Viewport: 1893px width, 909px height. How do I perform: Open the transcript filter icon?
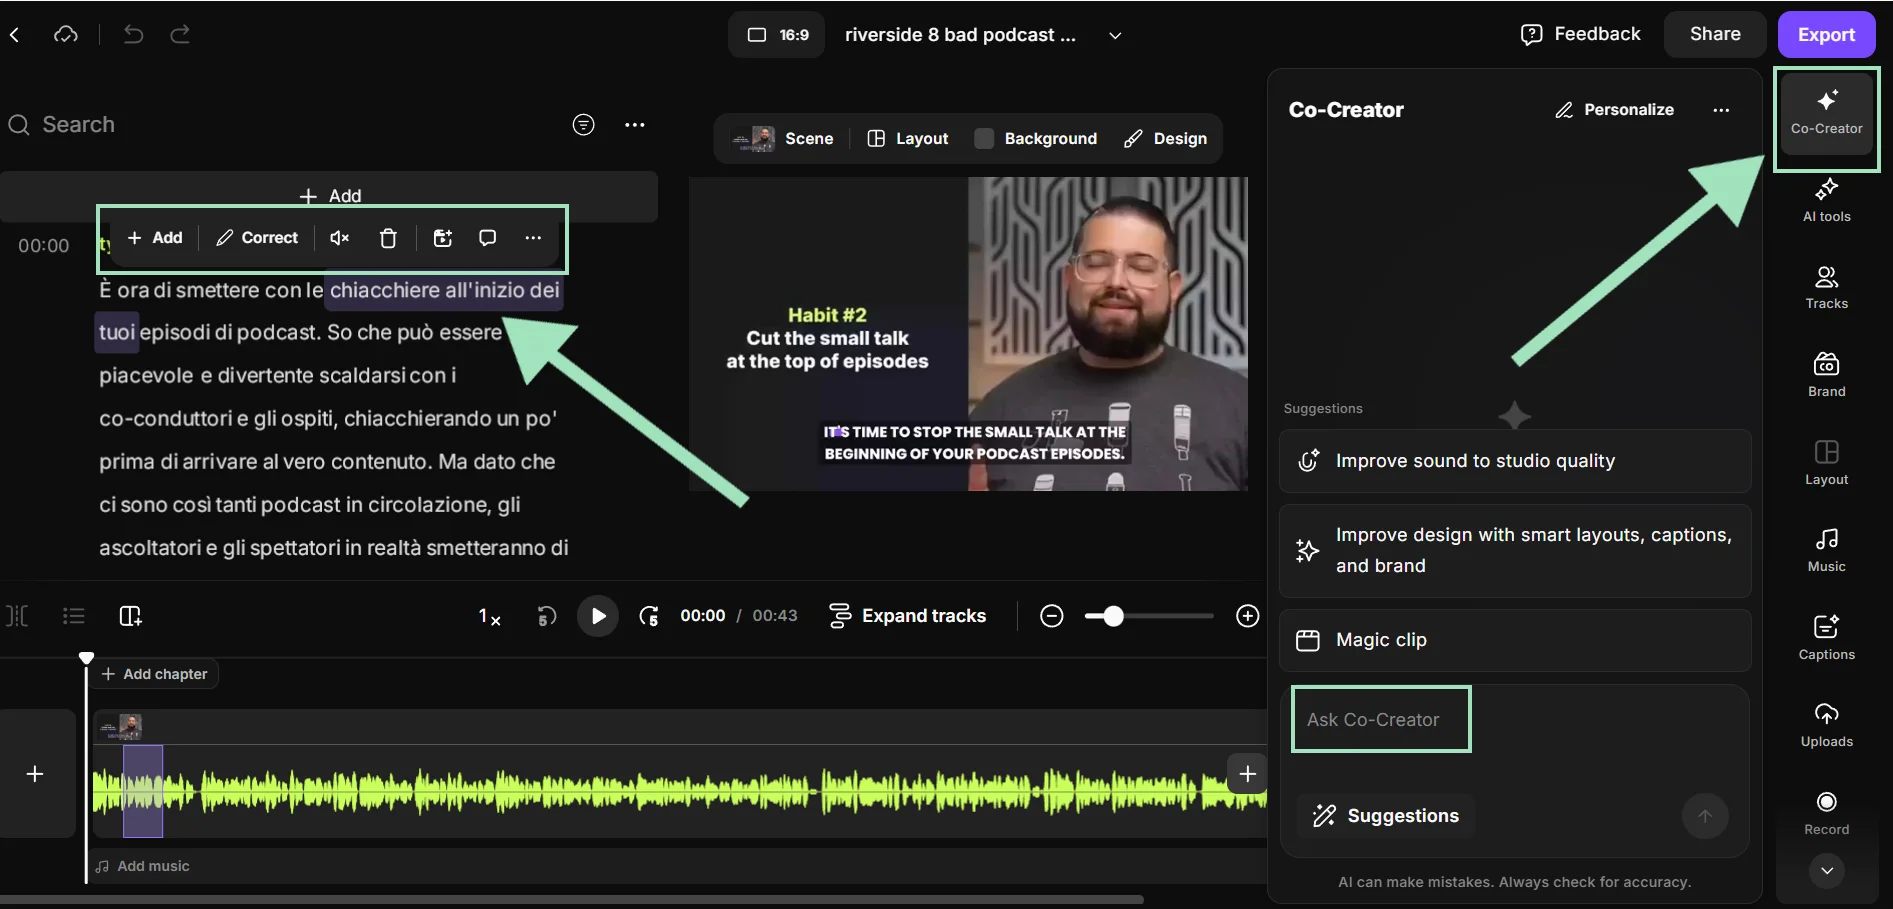pyautogui.click(x=583, y=124)
